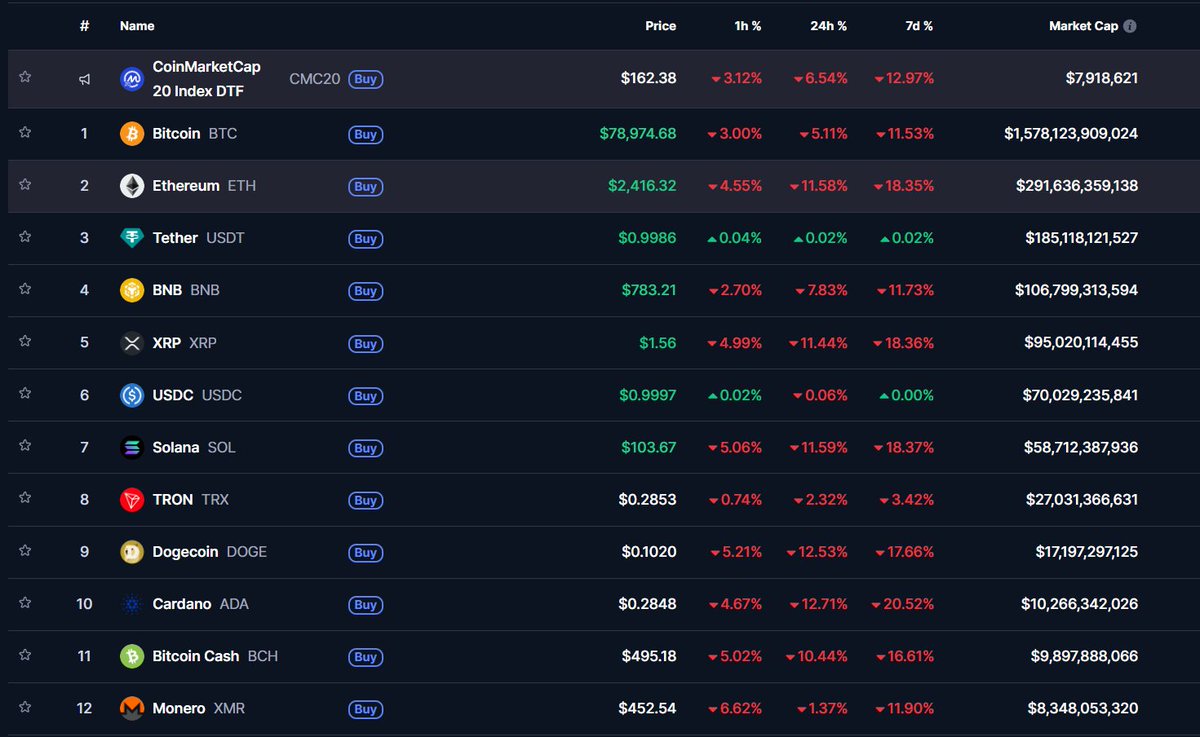
Task: Sort by the Market Cap column header
Action: tap(1083, 26)
